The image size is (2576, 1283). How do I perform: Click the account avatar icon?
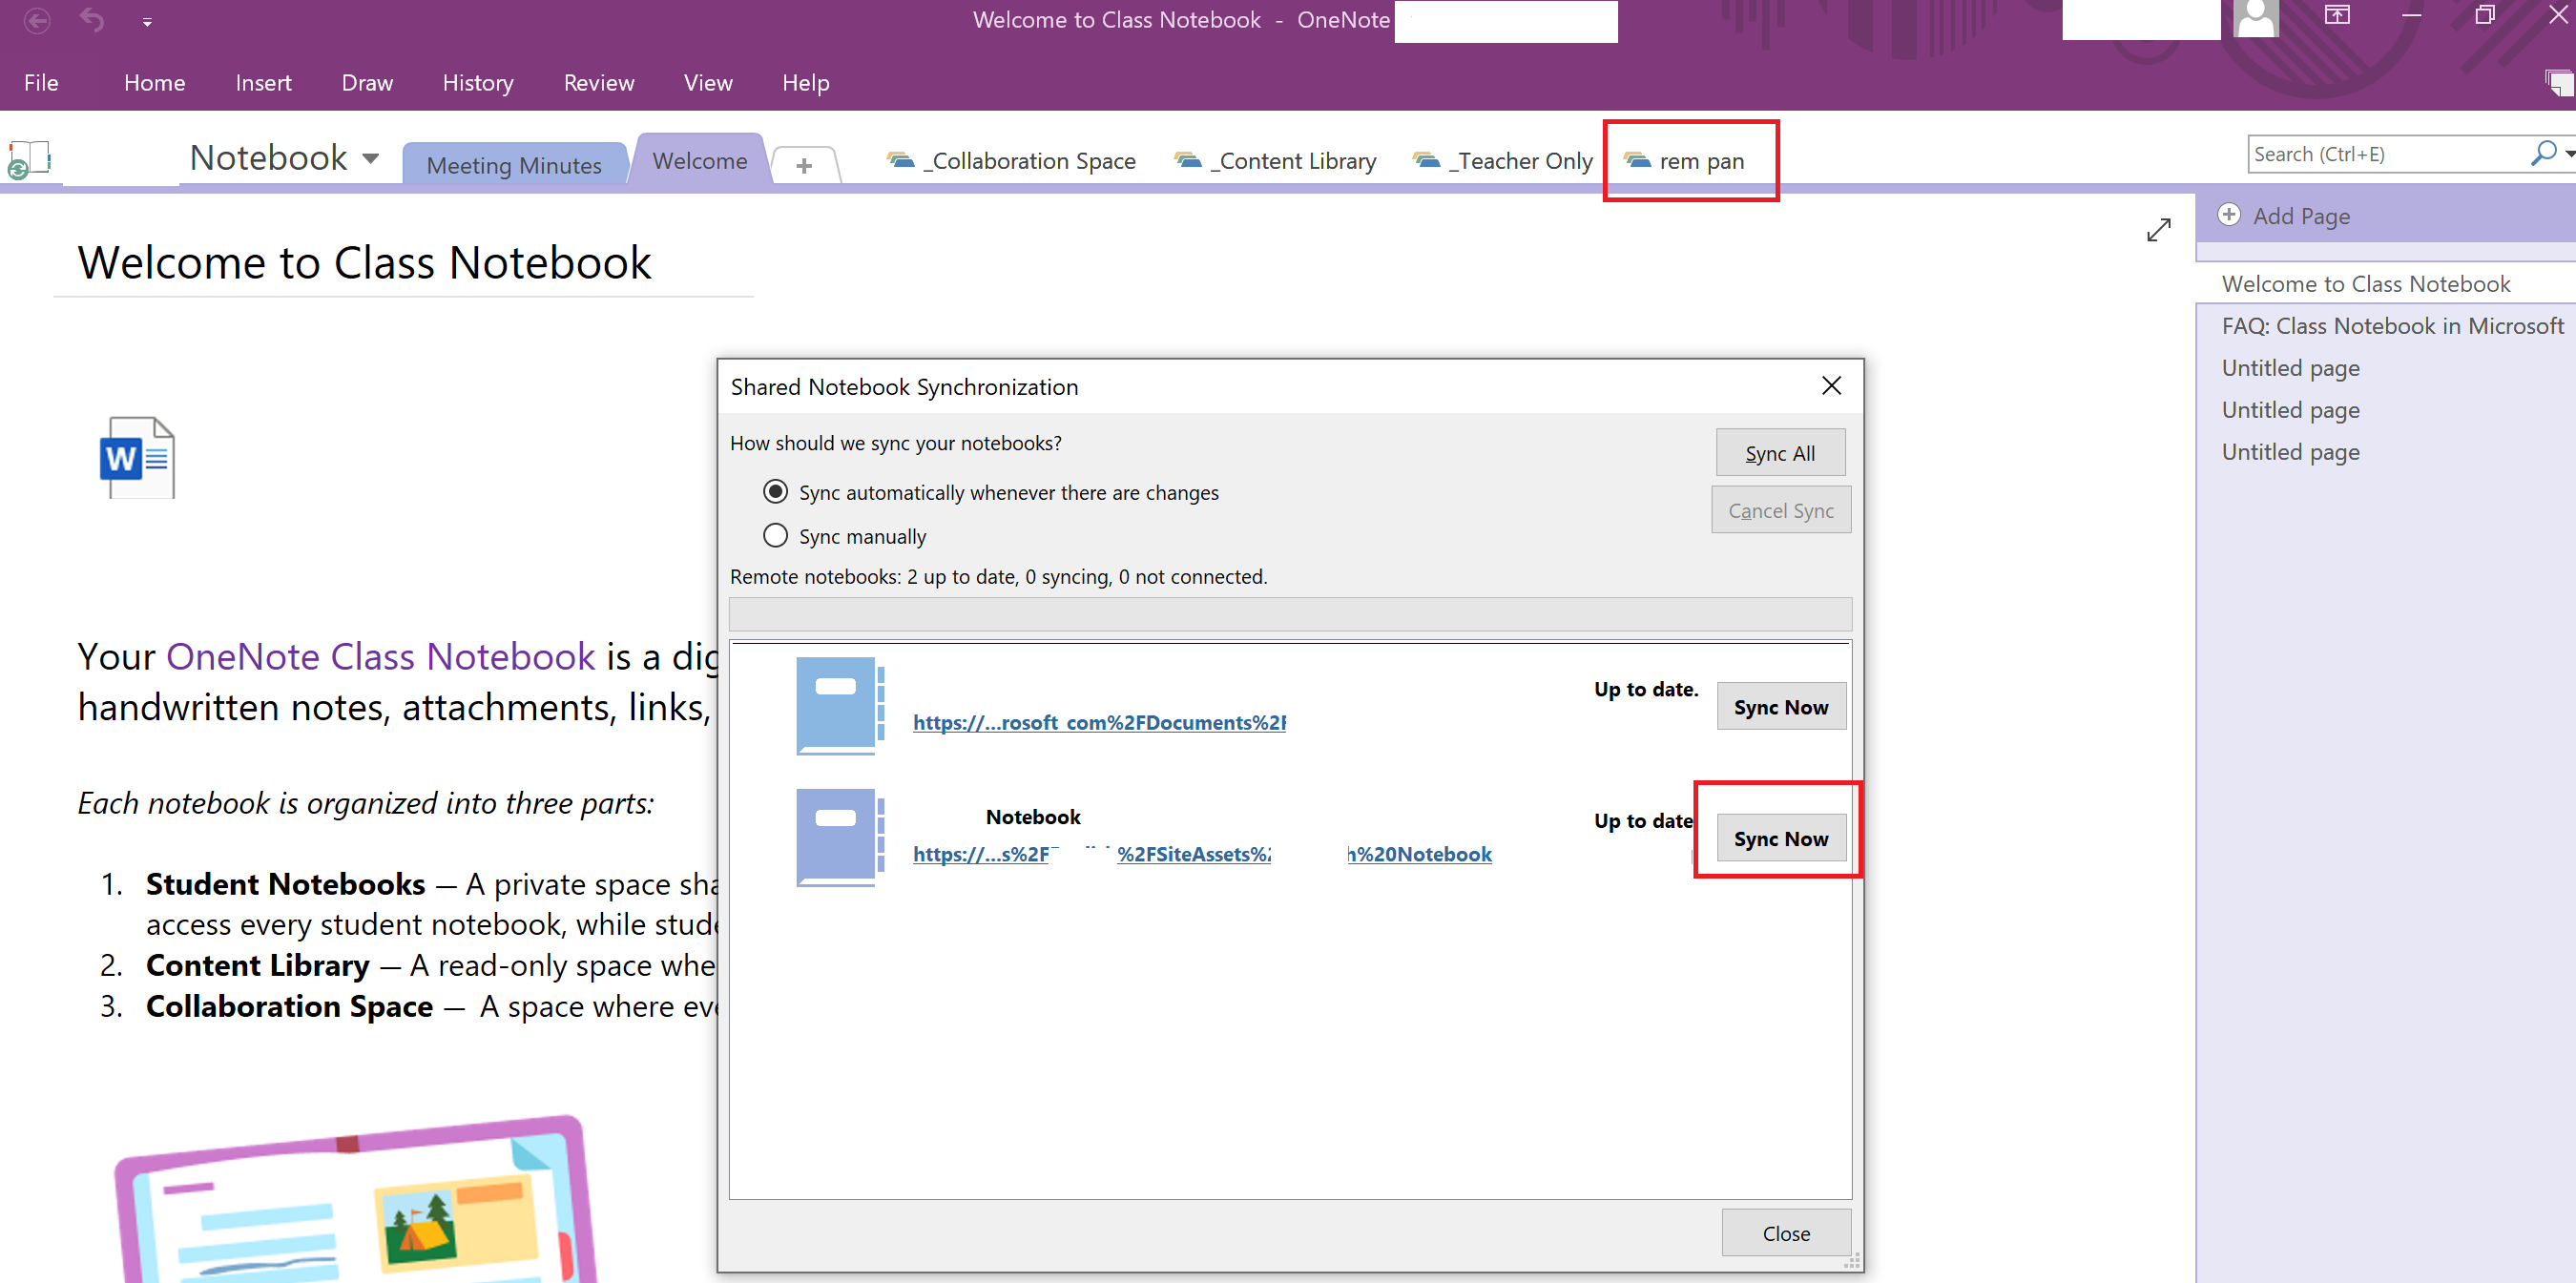click(2255, 18)
